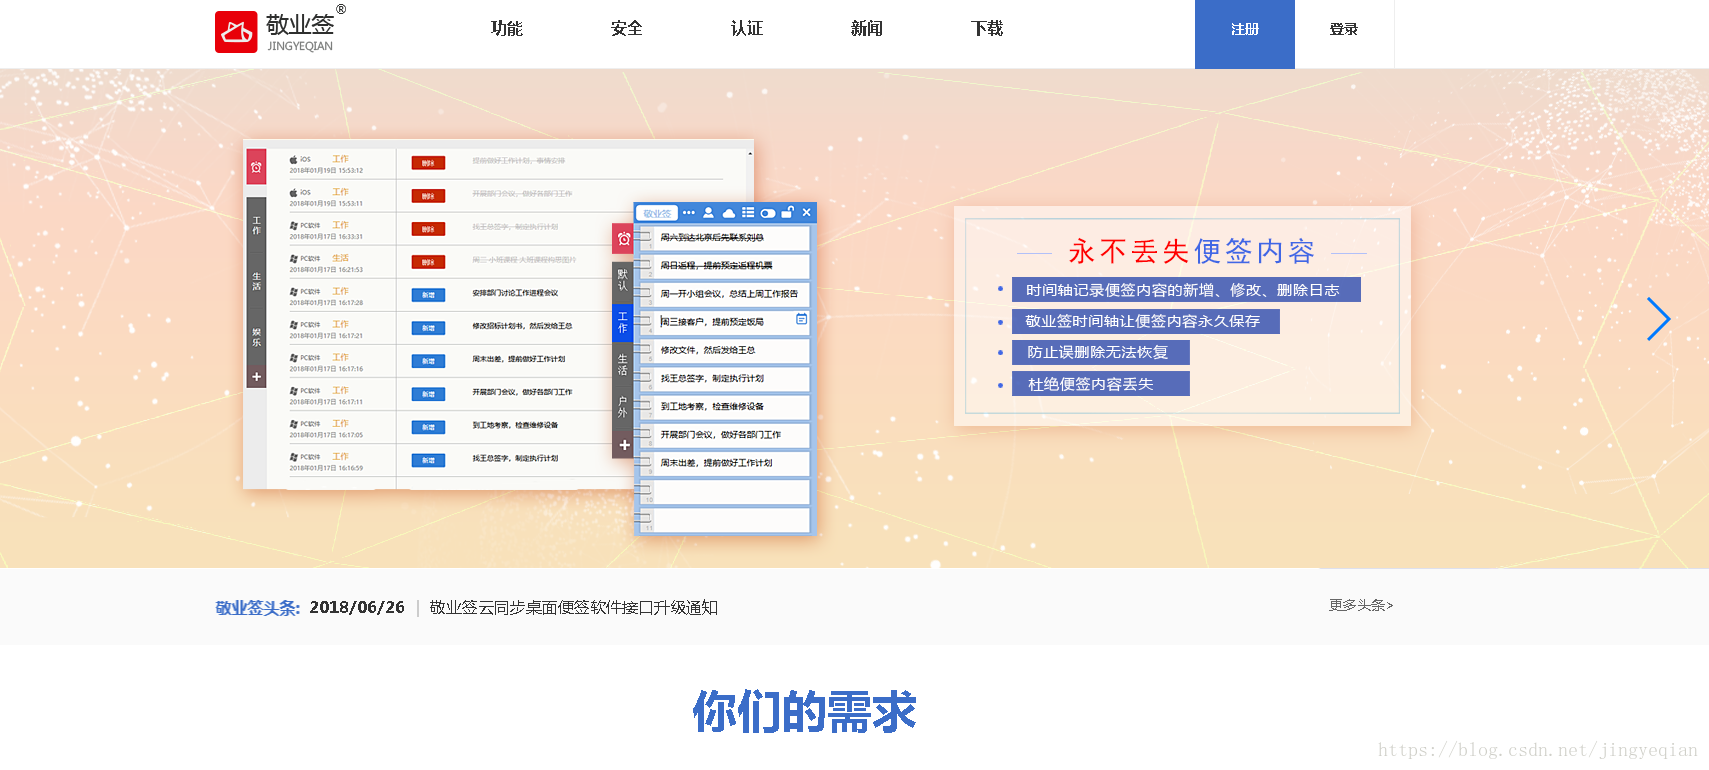Click bullet 敬业签时间轴让便签内容永久保存
1709x770 pixels.
coord(1146,321)
